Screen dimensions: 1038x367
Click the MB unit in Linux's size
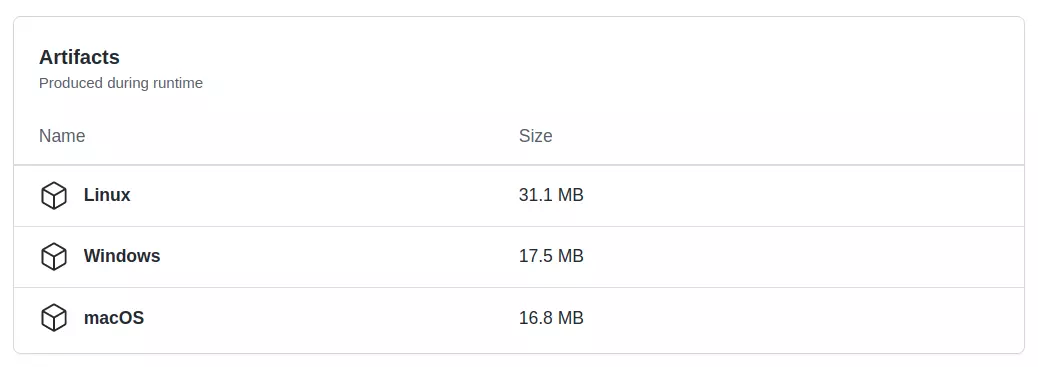(571, 195)
